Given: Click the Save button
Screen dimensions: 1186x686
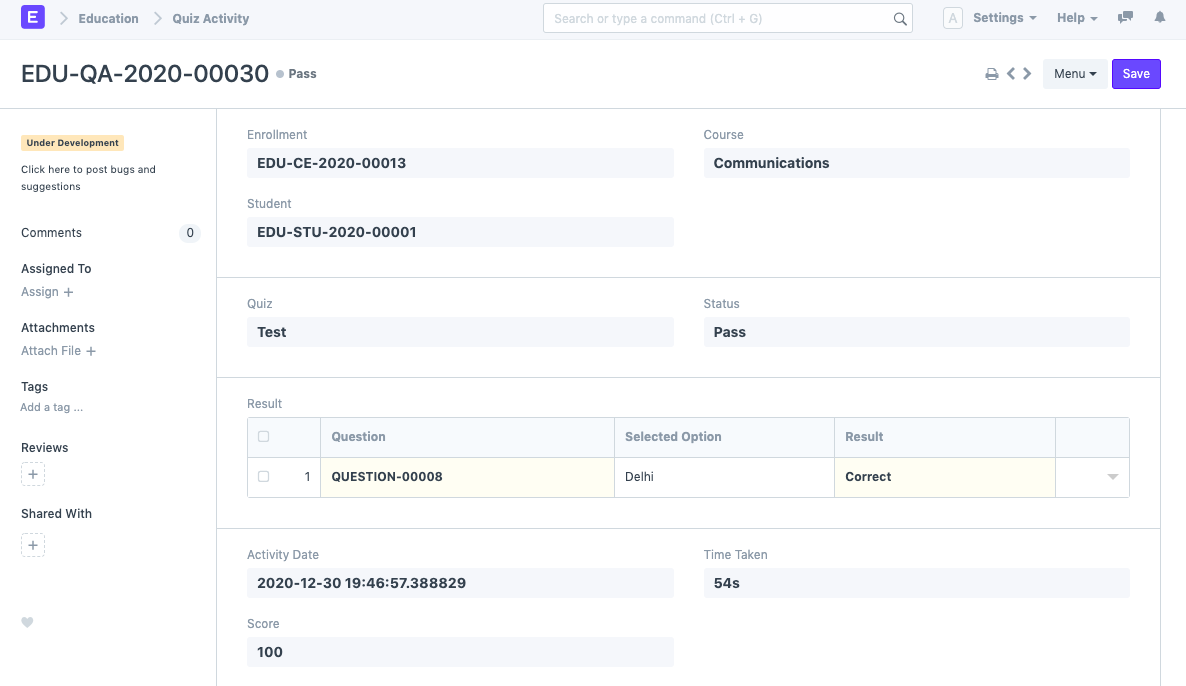Looking at the screenshot, I should [x=1136, y=74].
